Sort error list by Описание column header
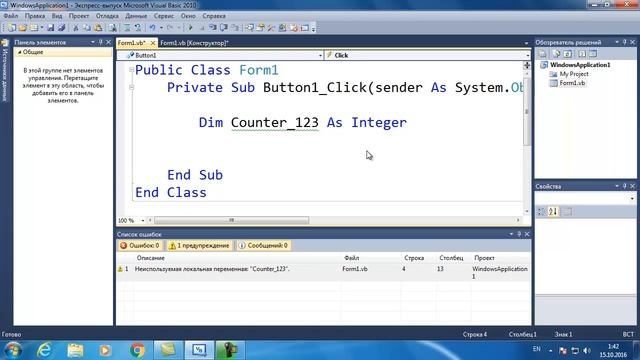The height and width of the screenshot is (360, 640). click(x=151, y=258)
